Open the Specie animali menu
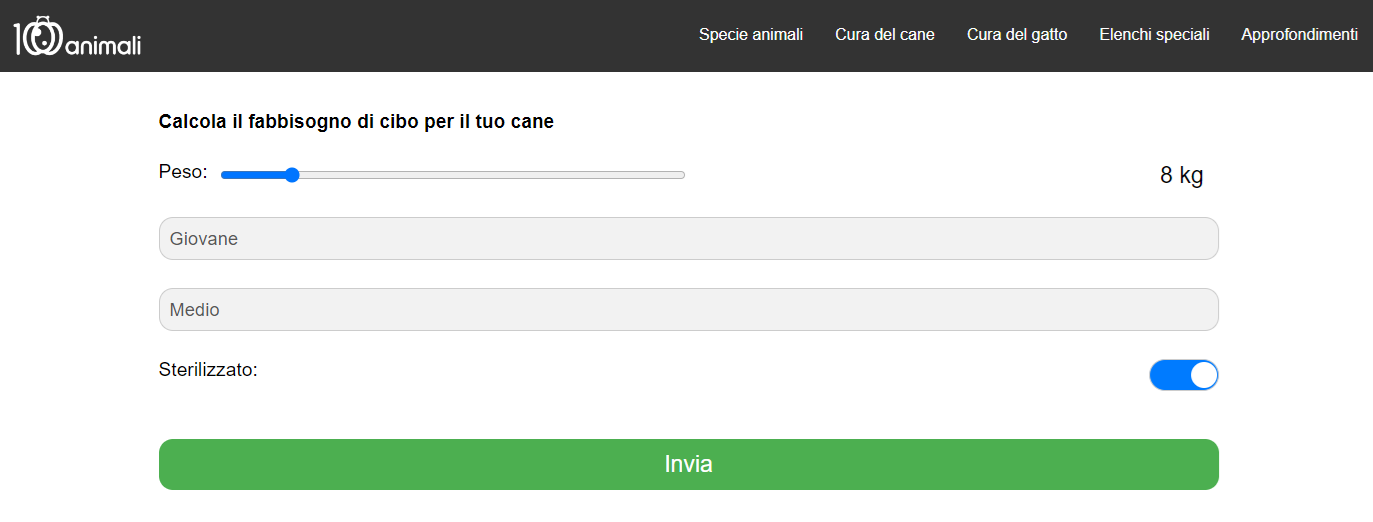Screen dimensions: 1373x522 pos(751,35)
